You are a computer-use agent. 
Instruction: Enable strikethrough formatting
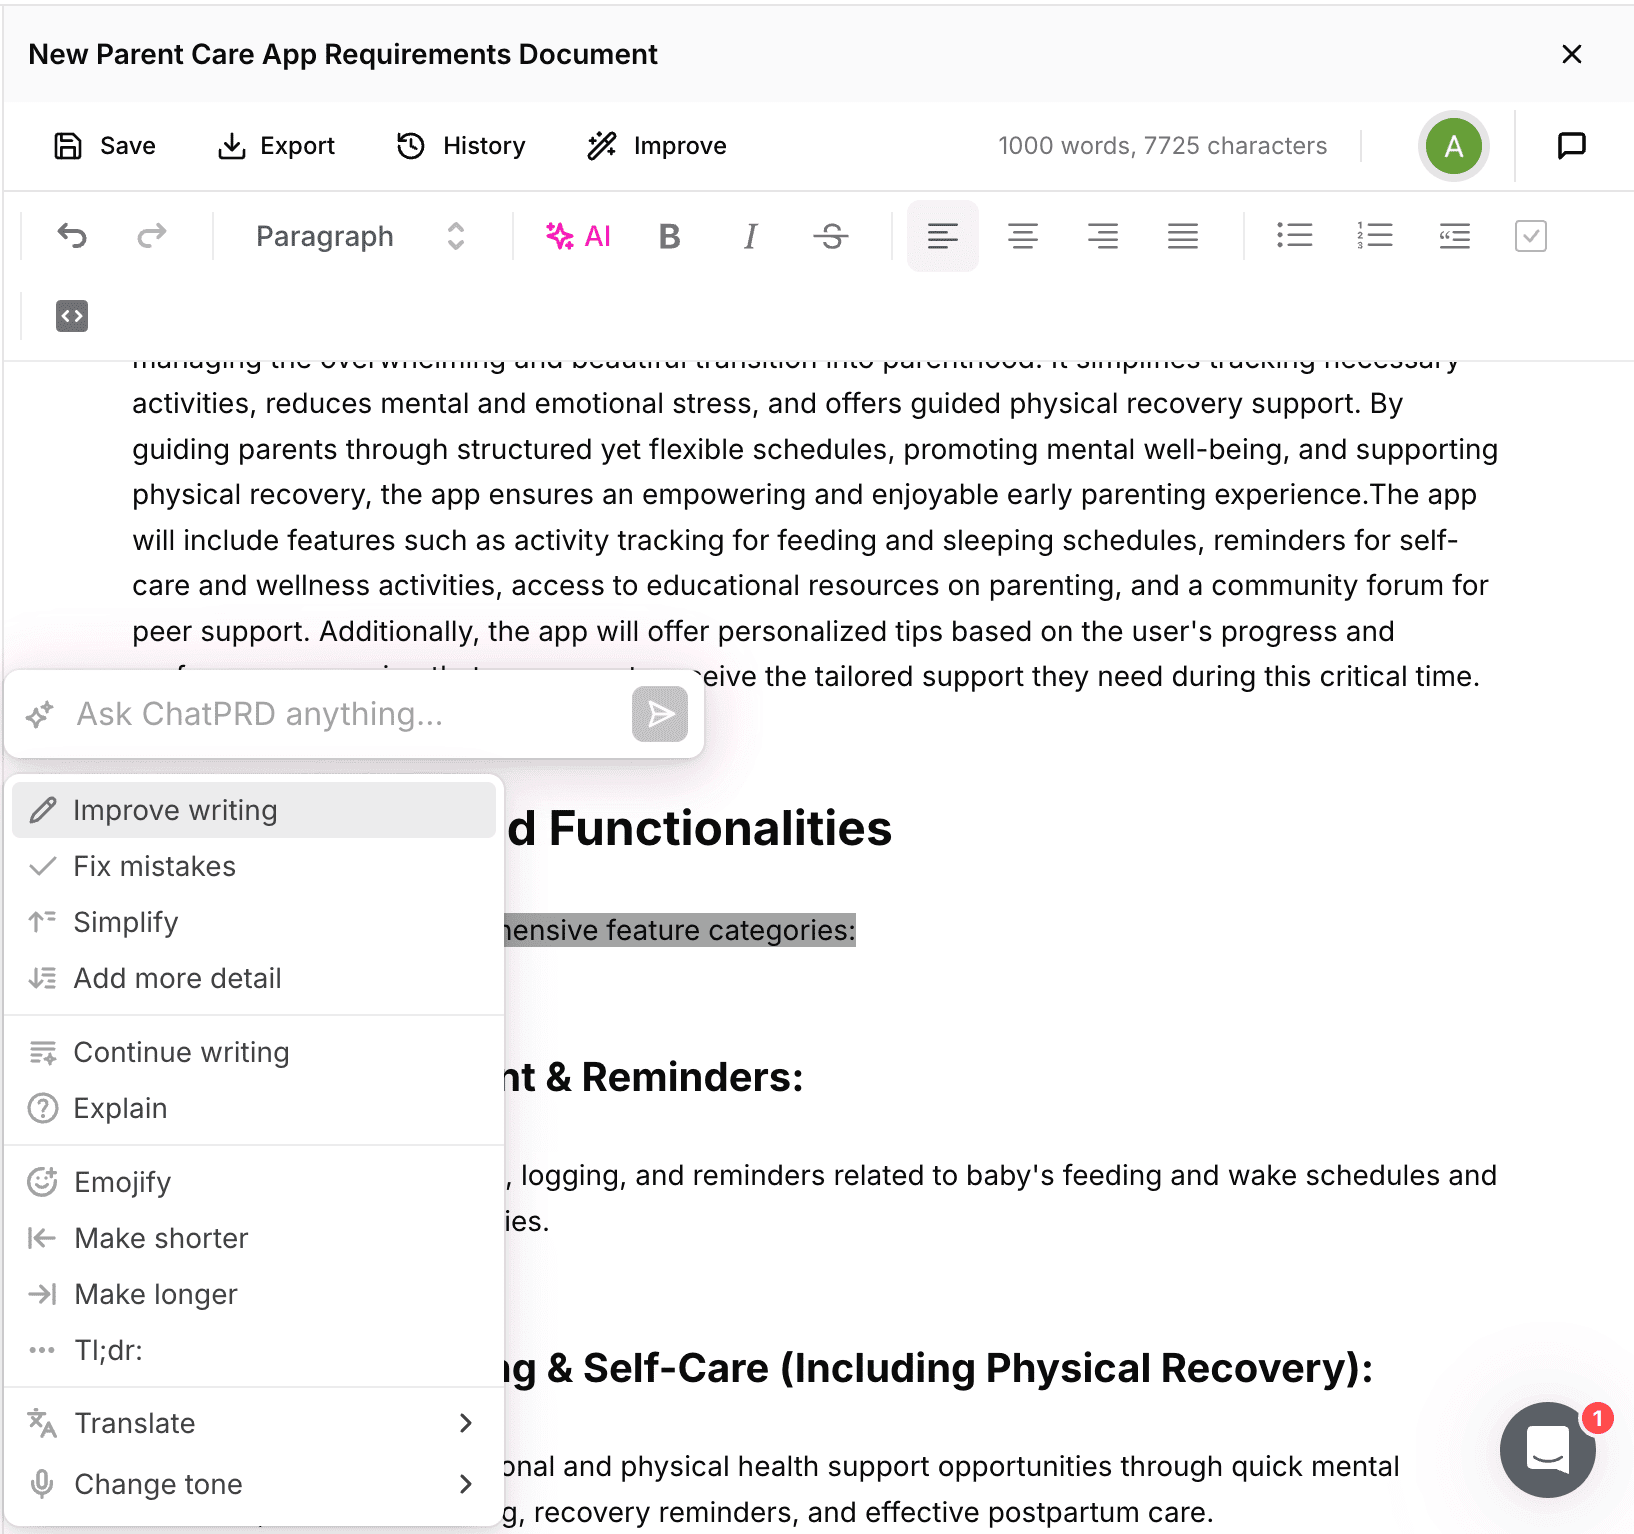831,236
